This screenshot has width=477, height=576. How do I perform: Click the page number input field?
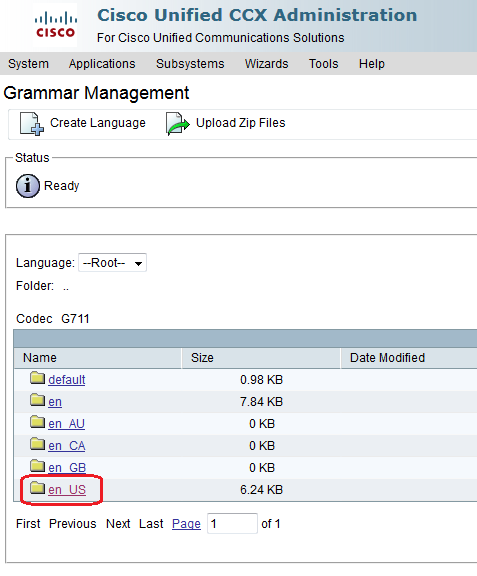(232, 523)
